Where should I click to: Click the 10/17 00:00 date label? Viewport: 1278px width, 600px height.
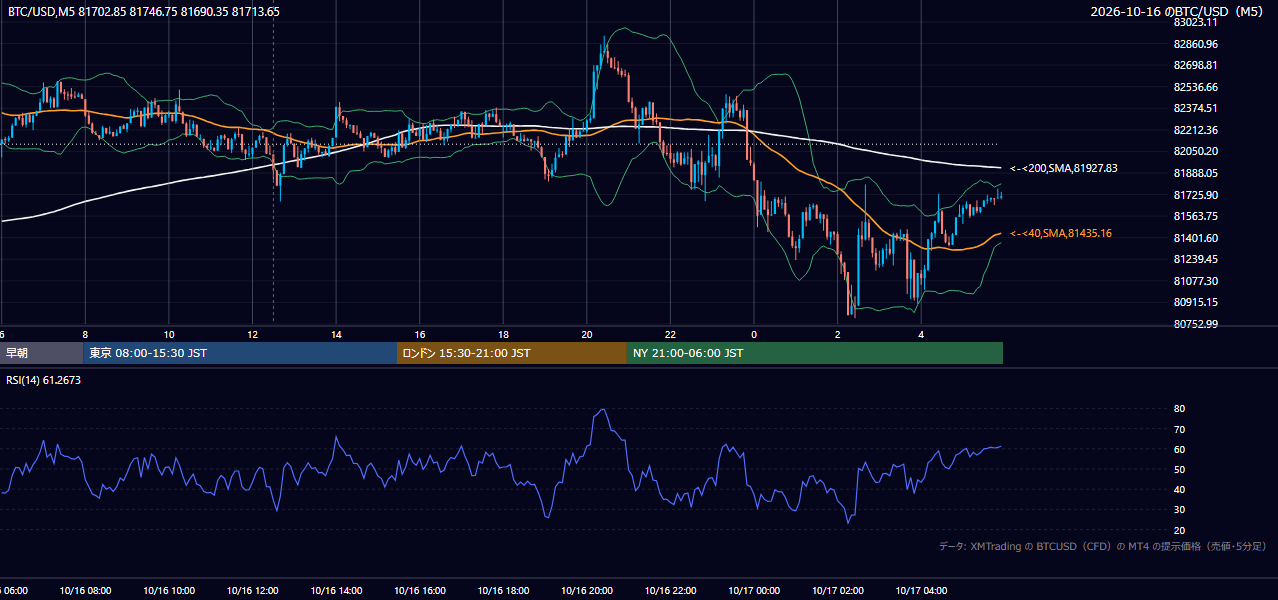click(x=754, y=591)
